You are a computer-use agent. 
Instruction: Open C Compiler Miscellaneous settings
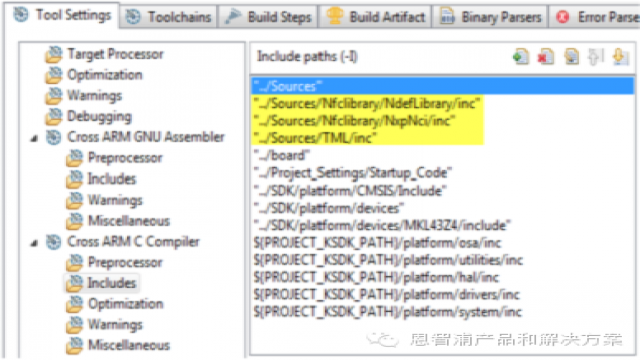[x=129, y=345]
